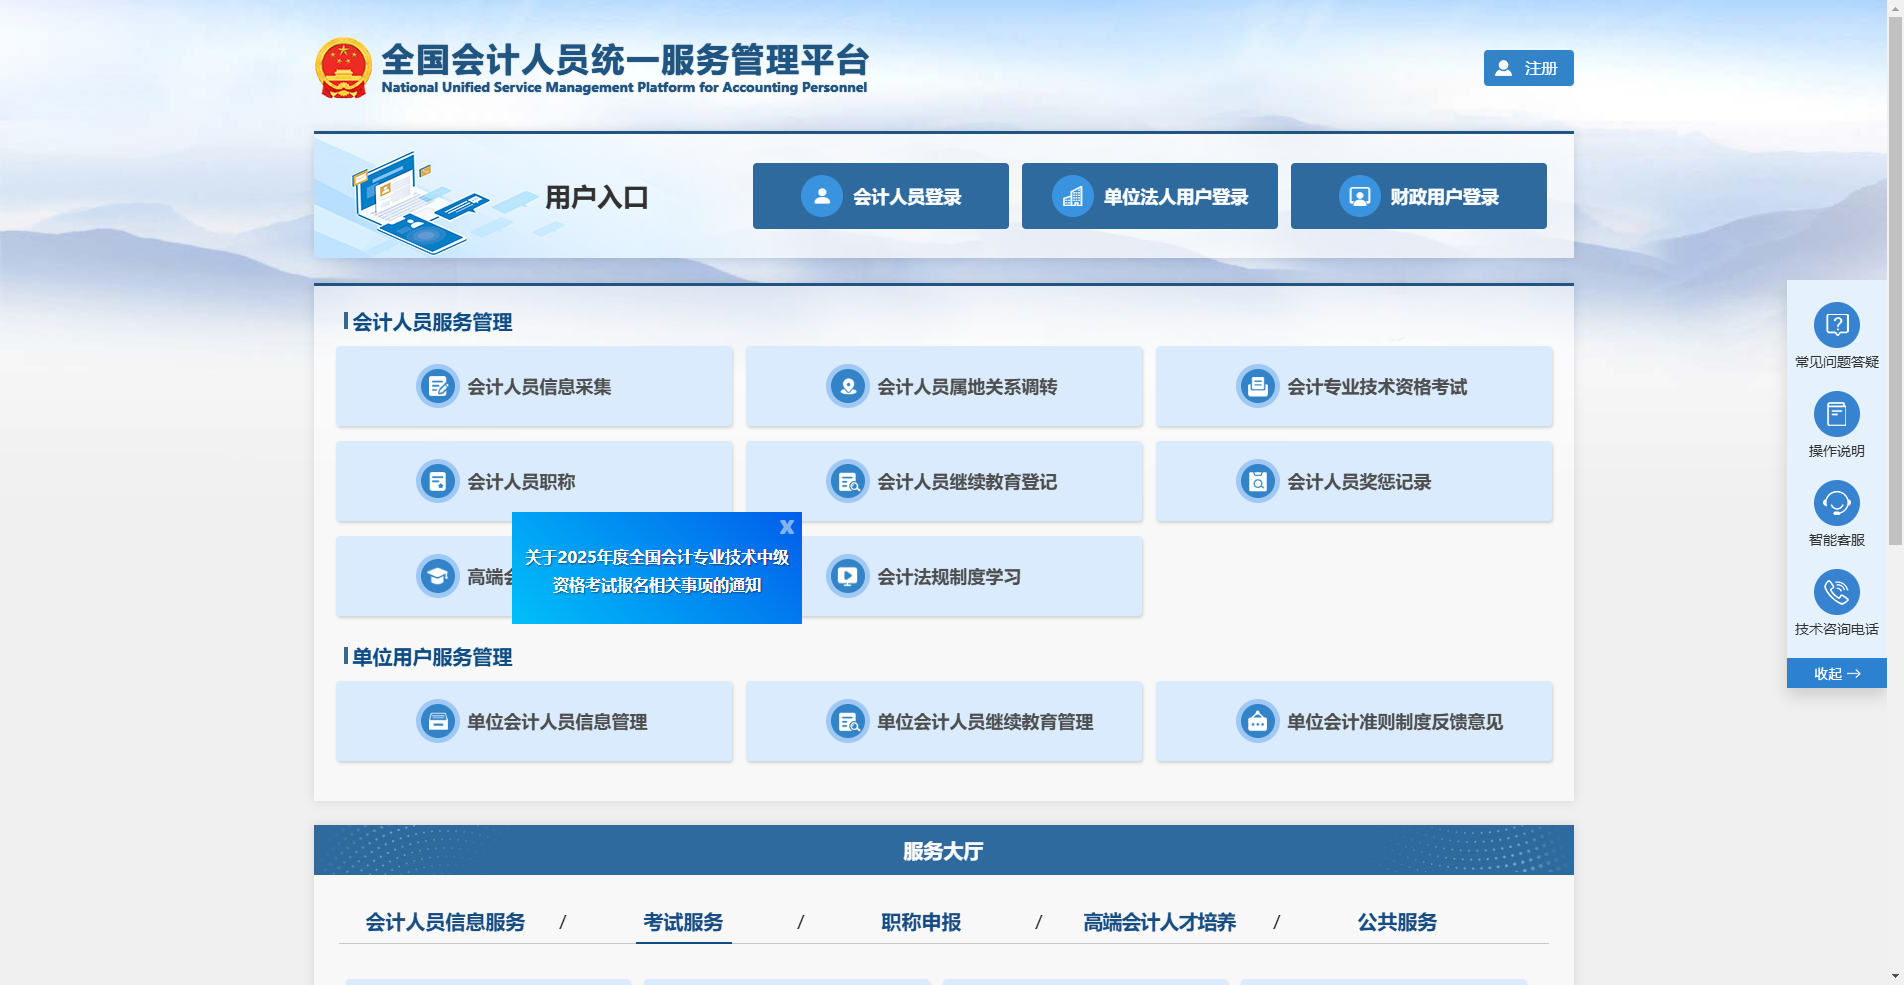Open 智能客服 chat icon

[x=1836, y=503]
